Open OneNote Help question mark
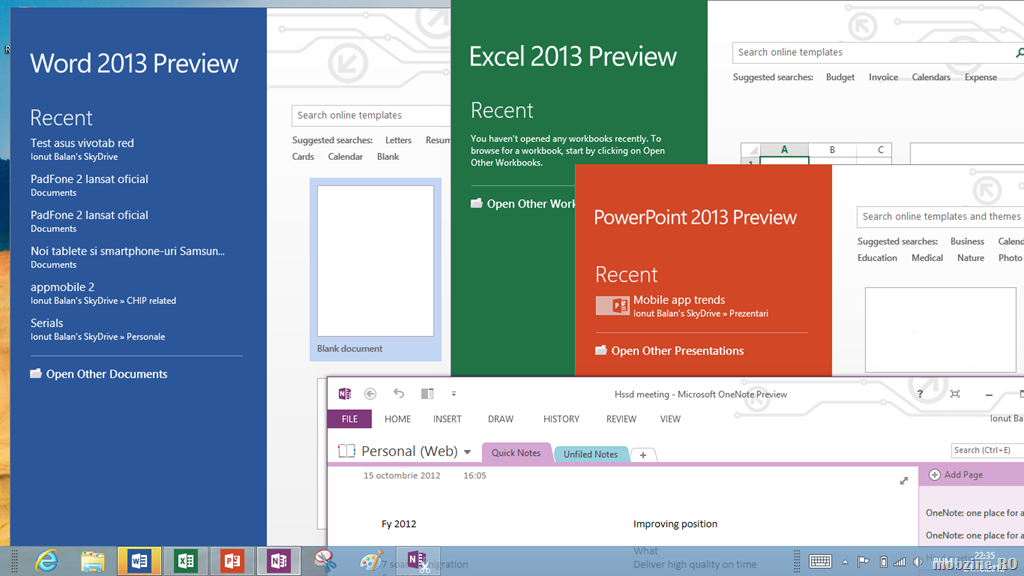The image size is (1024, 576). [920, 394]
